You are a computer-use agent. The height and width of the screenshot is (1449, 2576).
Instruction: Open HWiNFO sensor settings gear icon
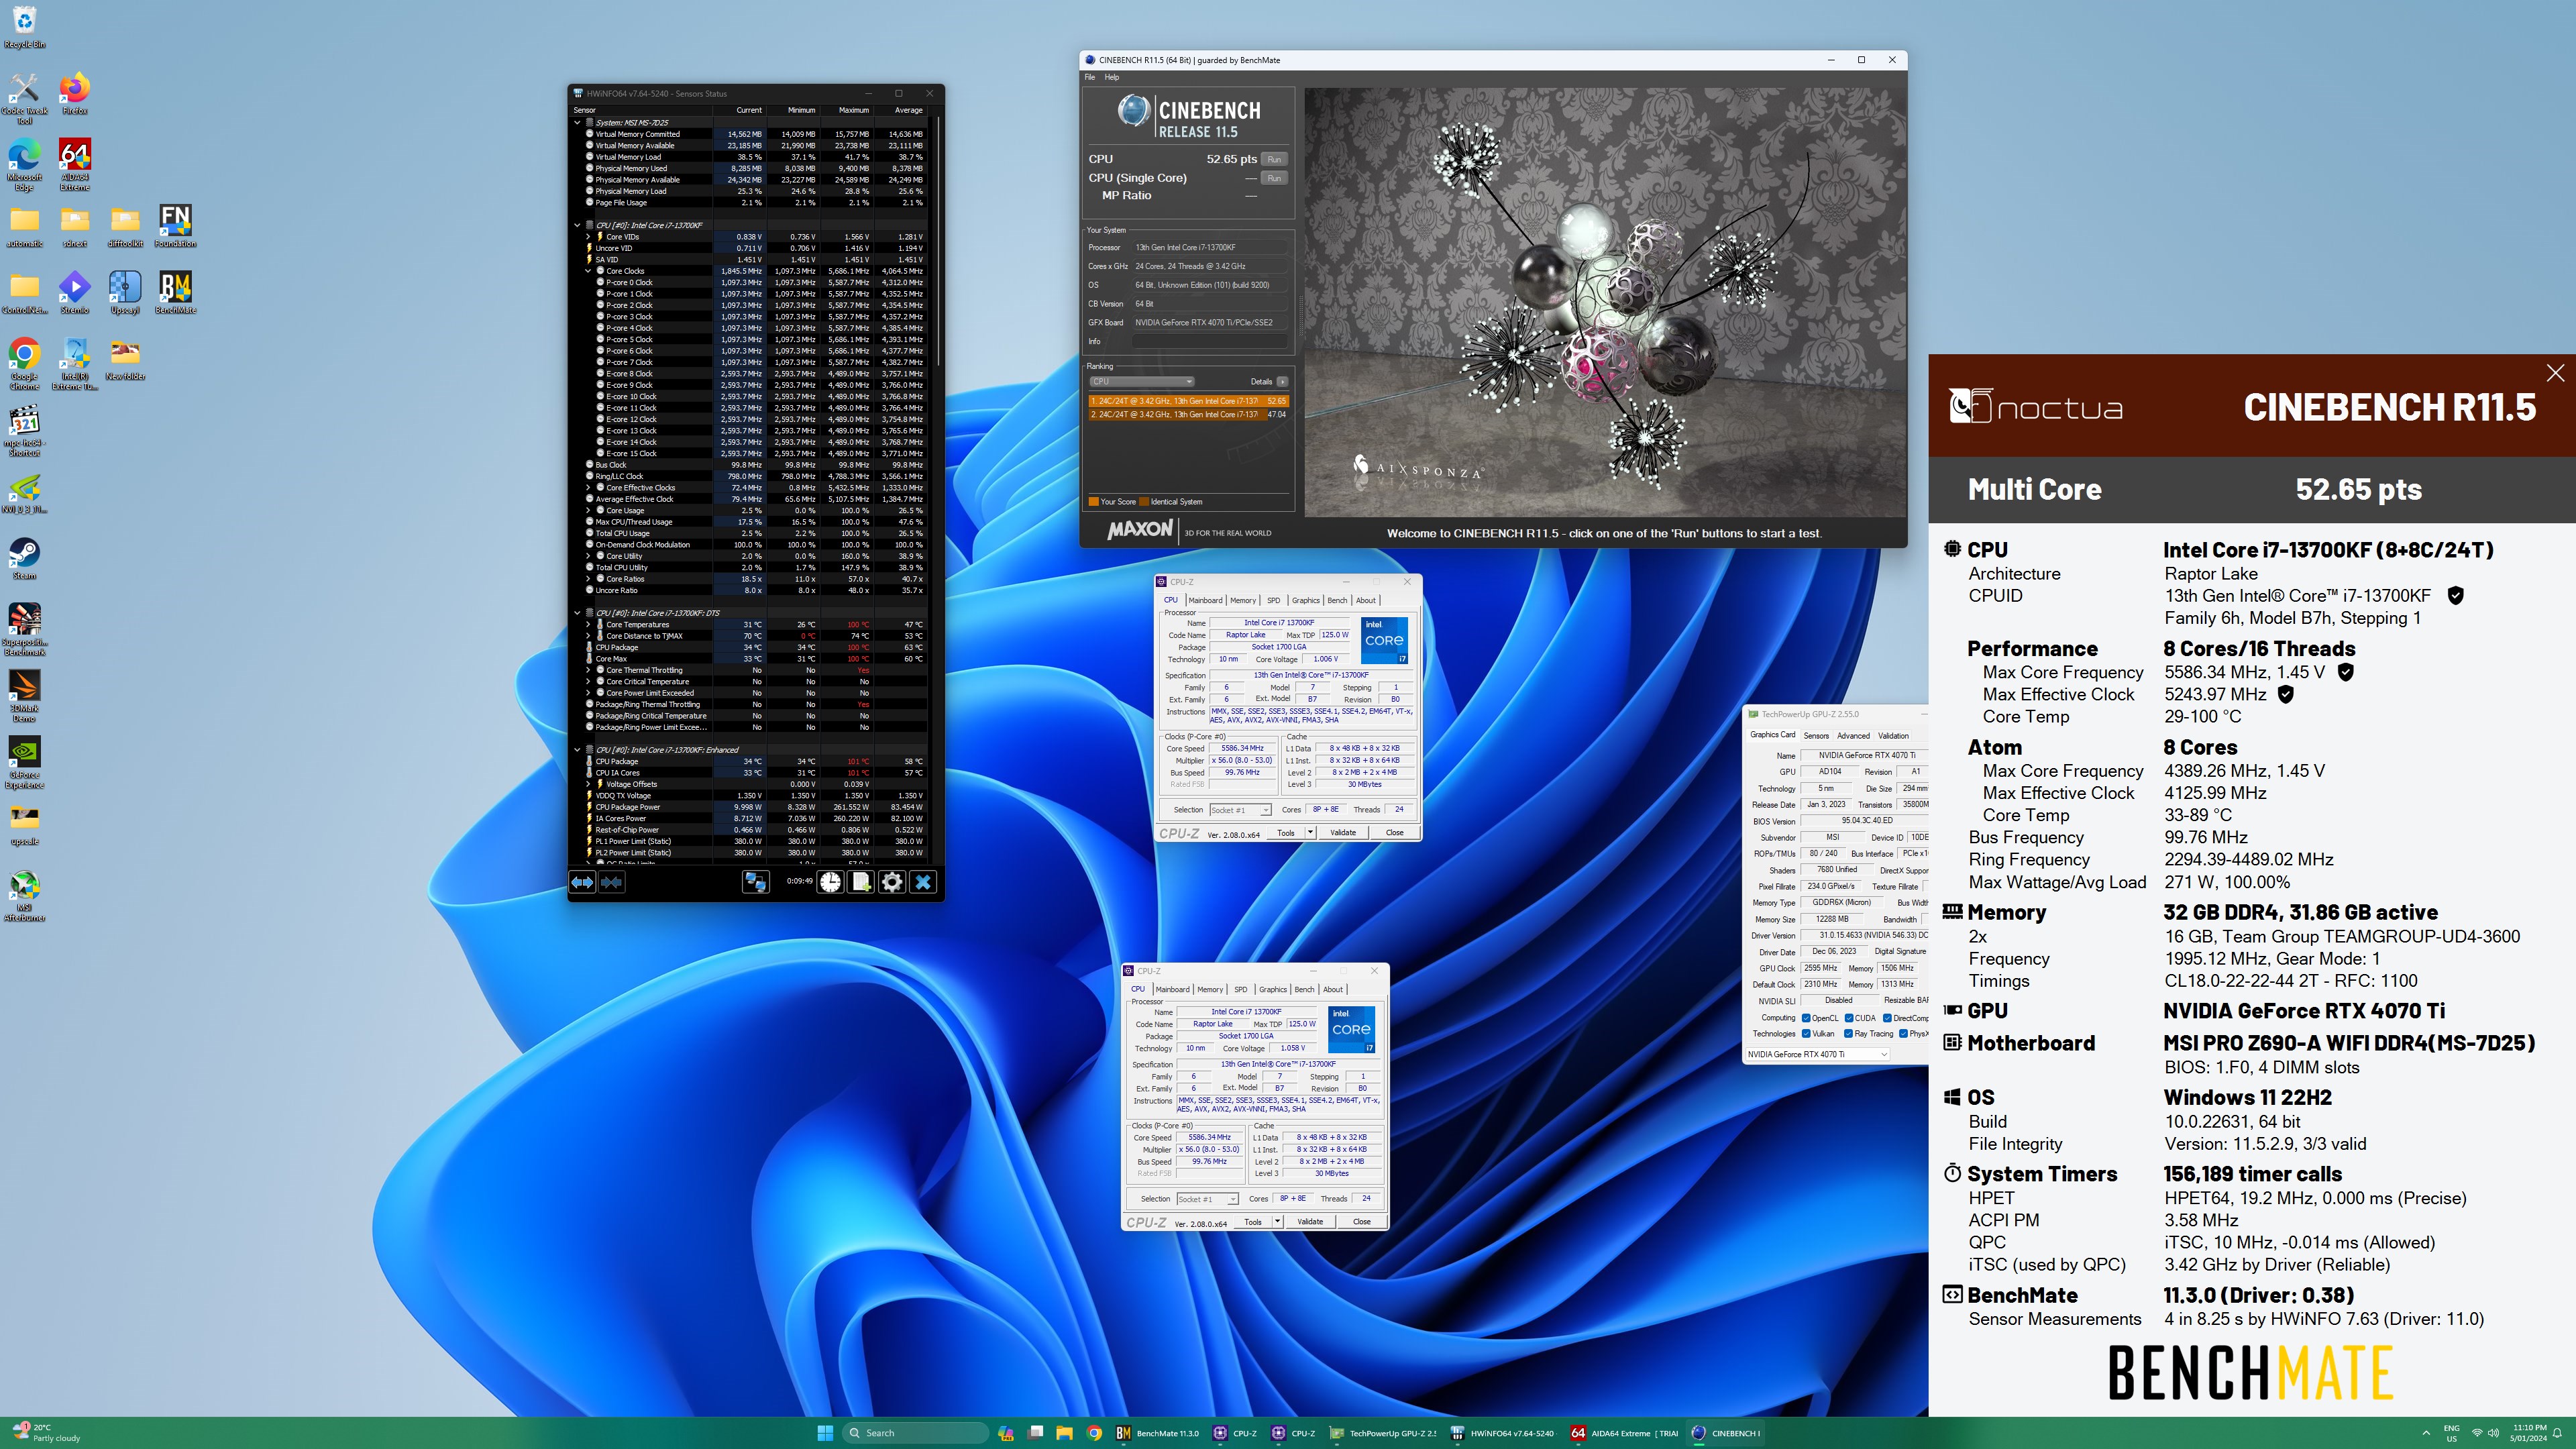[x=892, y=882]
